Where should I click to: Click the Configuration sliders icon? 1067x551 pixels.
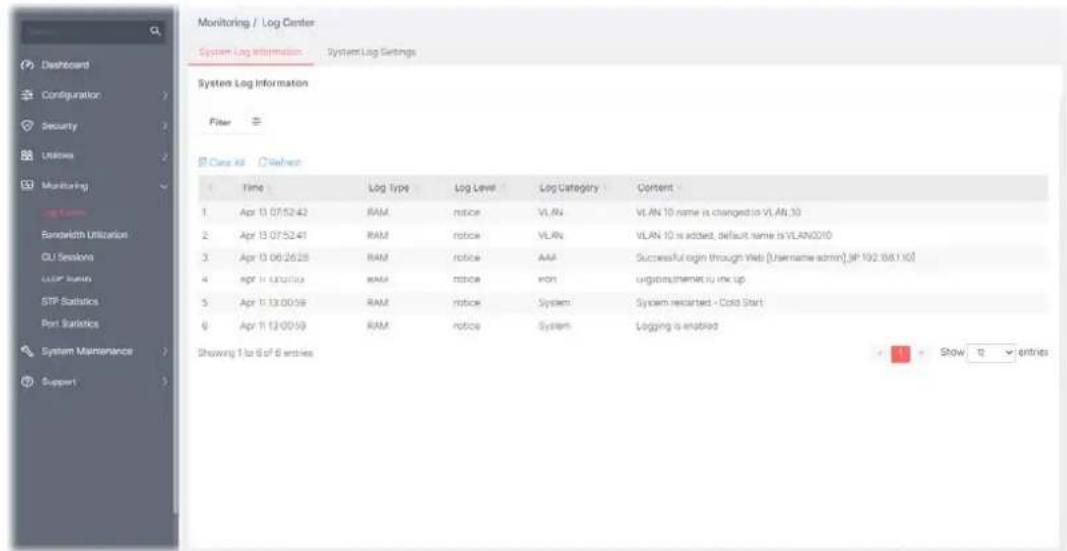[x=29, y=95]
